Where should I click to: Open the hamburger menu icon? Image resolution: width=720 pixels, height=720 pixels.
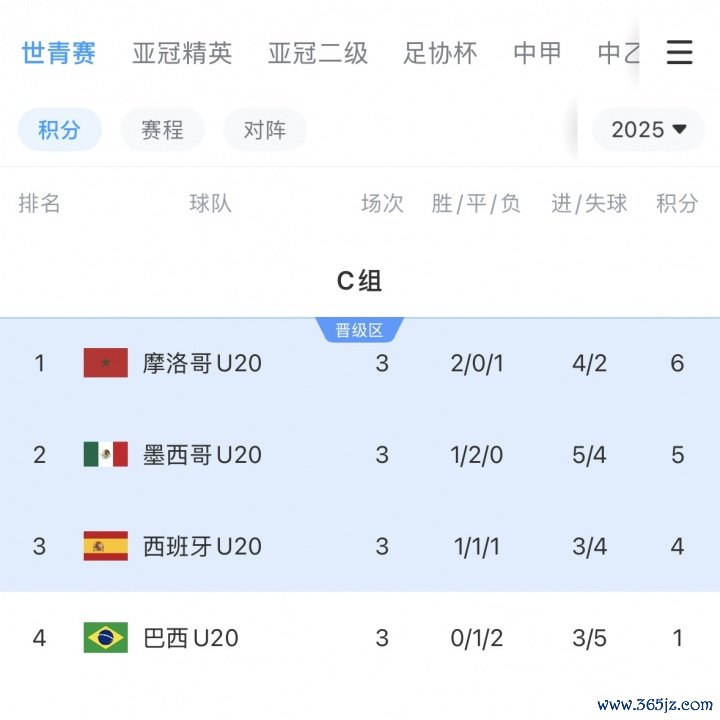coord(679,52)
